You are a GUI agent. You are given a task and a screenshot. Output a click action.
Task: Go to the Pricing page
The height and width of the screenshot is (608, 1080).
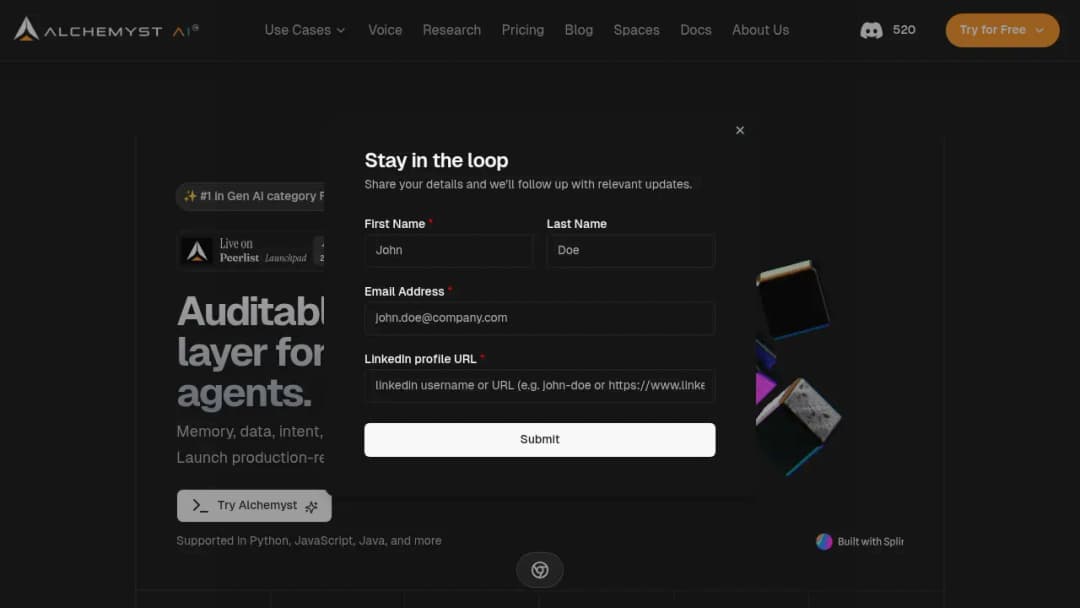[x=523, y=30]
